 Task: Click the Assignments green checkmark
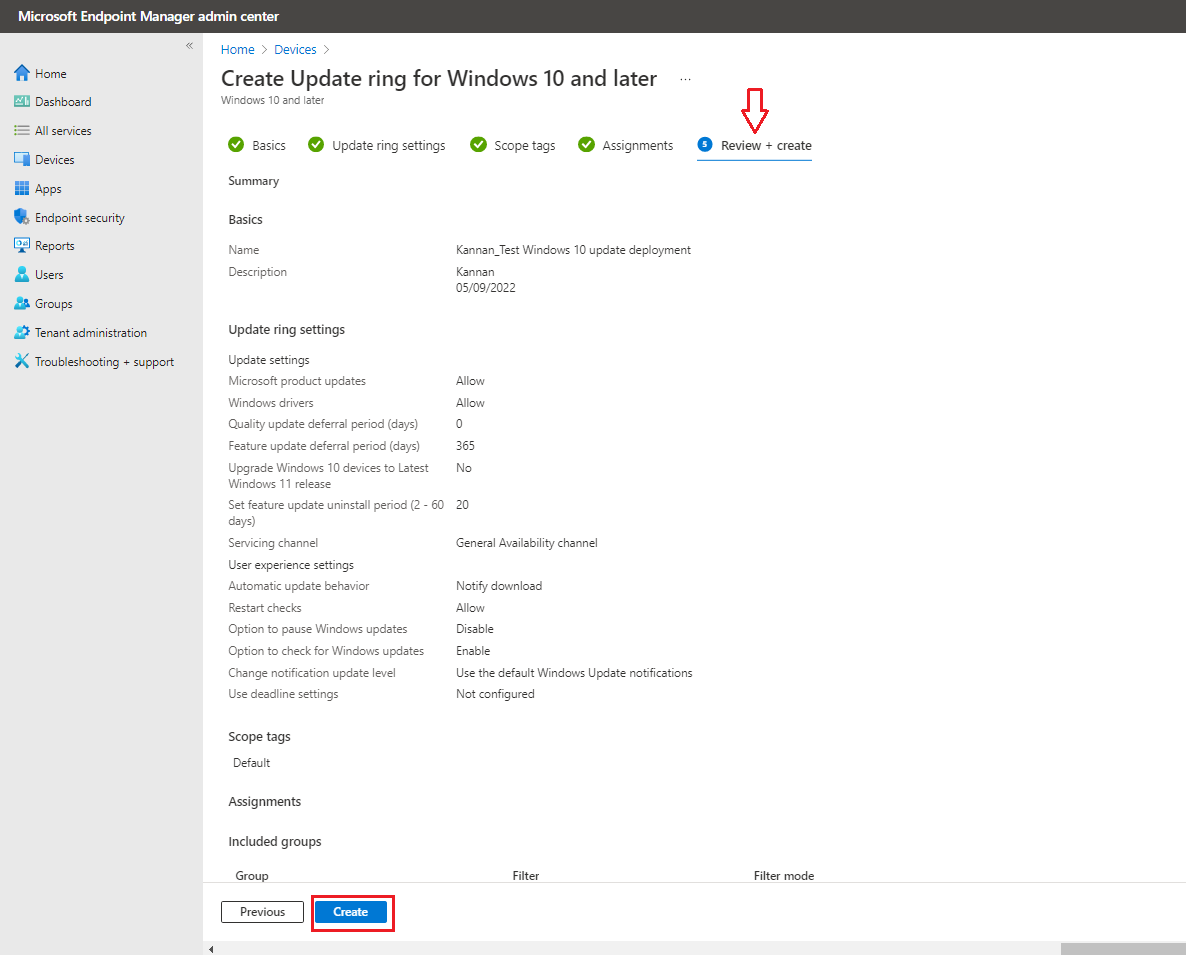coord(586,144)
